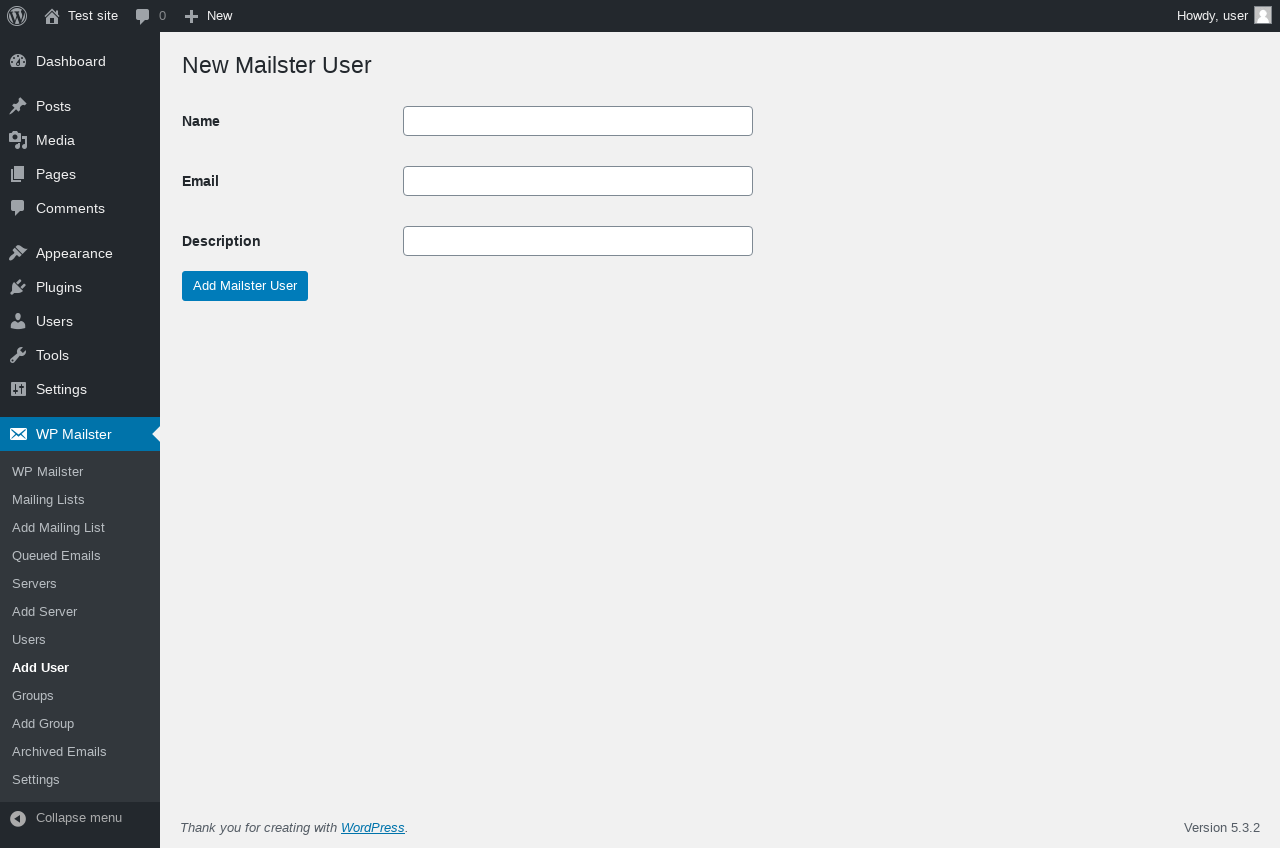This screenshot has width=1280, height=848.
Task: Click the Users person icon
Action: click(x=18, y=321)
